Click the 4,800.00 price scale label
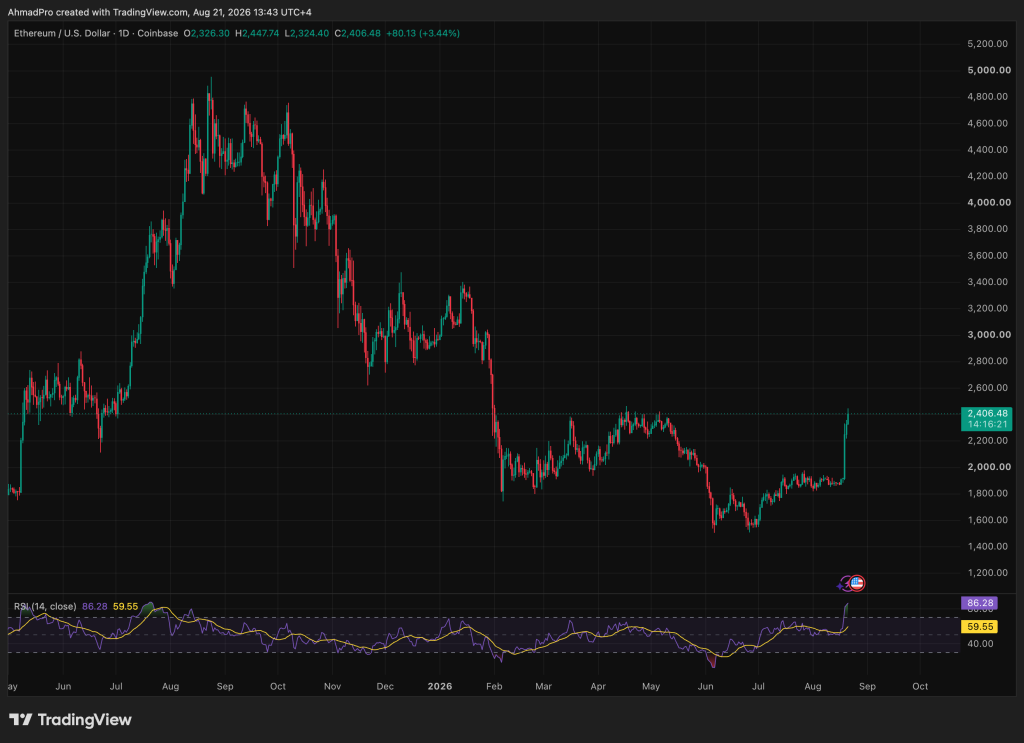 989,97
